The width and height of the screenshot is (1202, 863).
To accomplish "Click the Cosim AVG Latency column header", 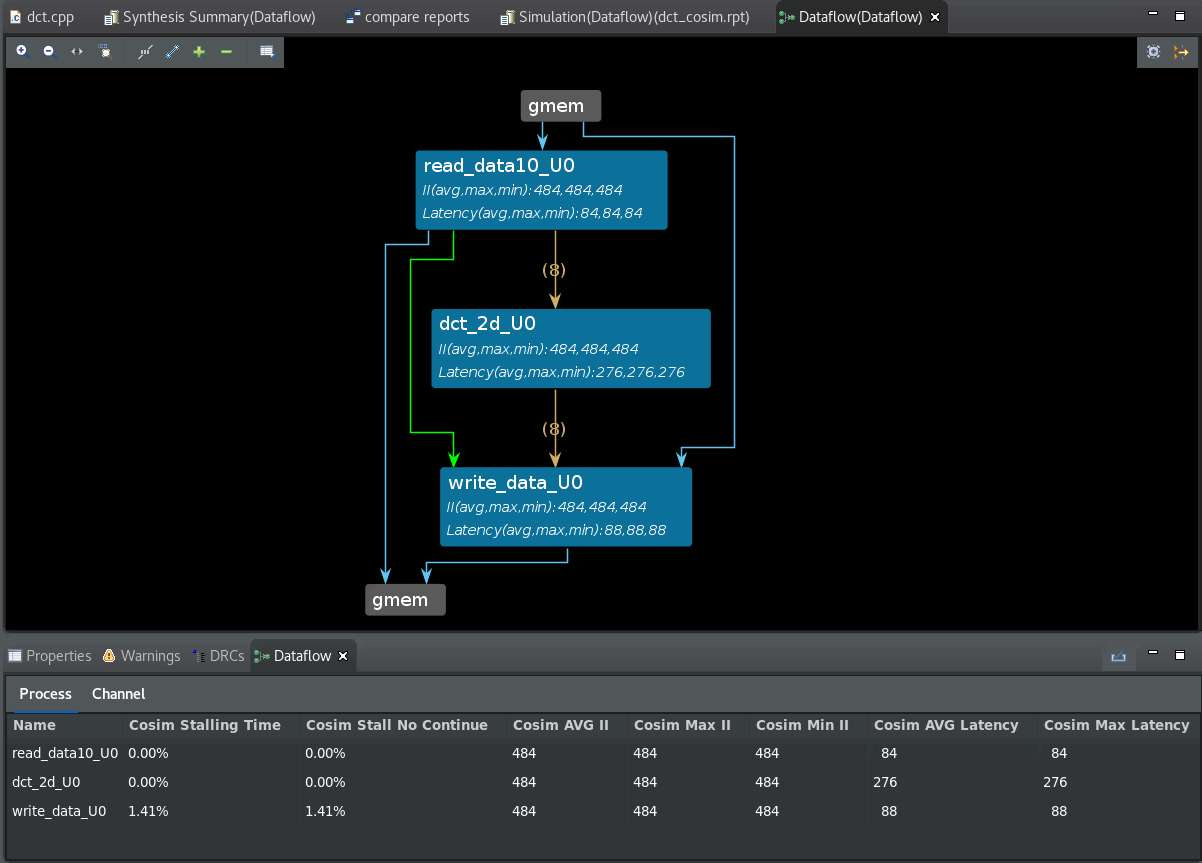I will [x=945, y=725].
